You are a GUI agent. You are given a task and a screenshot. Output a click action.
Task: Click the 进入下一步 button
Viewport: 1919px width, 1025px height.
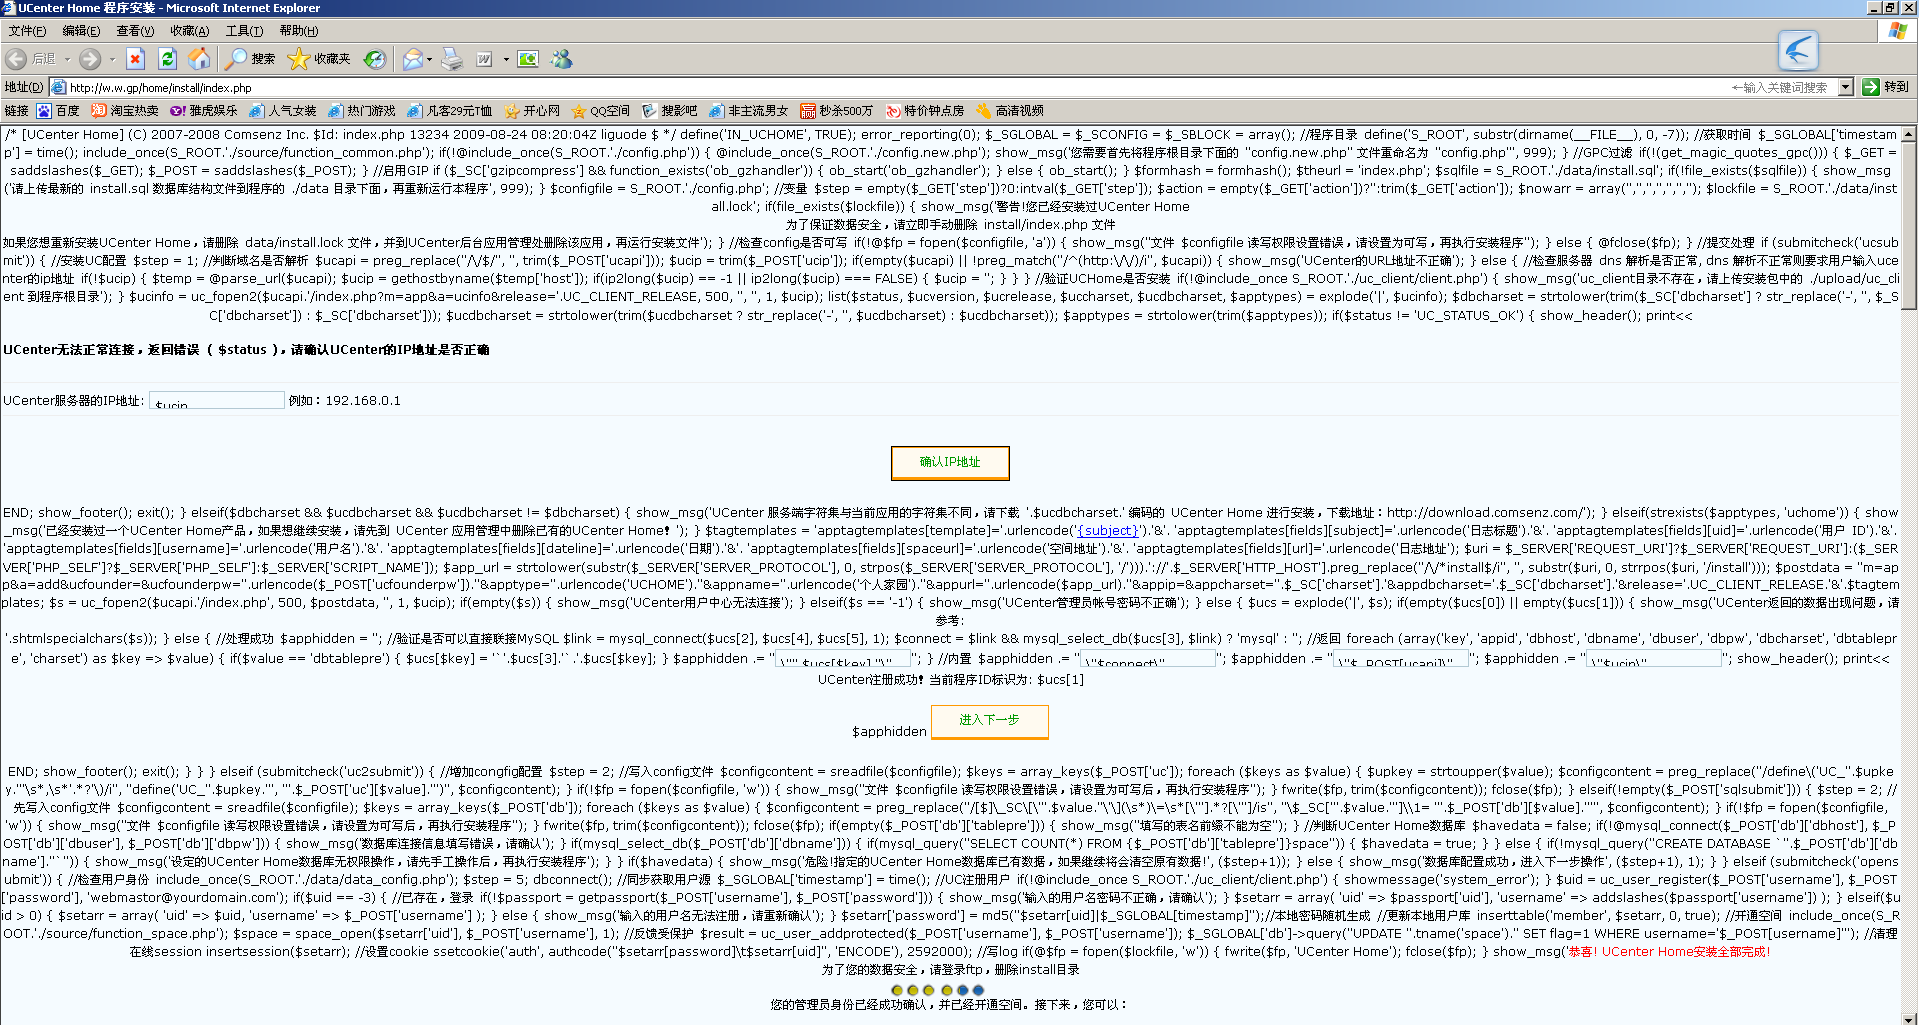pyautogui.click(x=989, y=720)
